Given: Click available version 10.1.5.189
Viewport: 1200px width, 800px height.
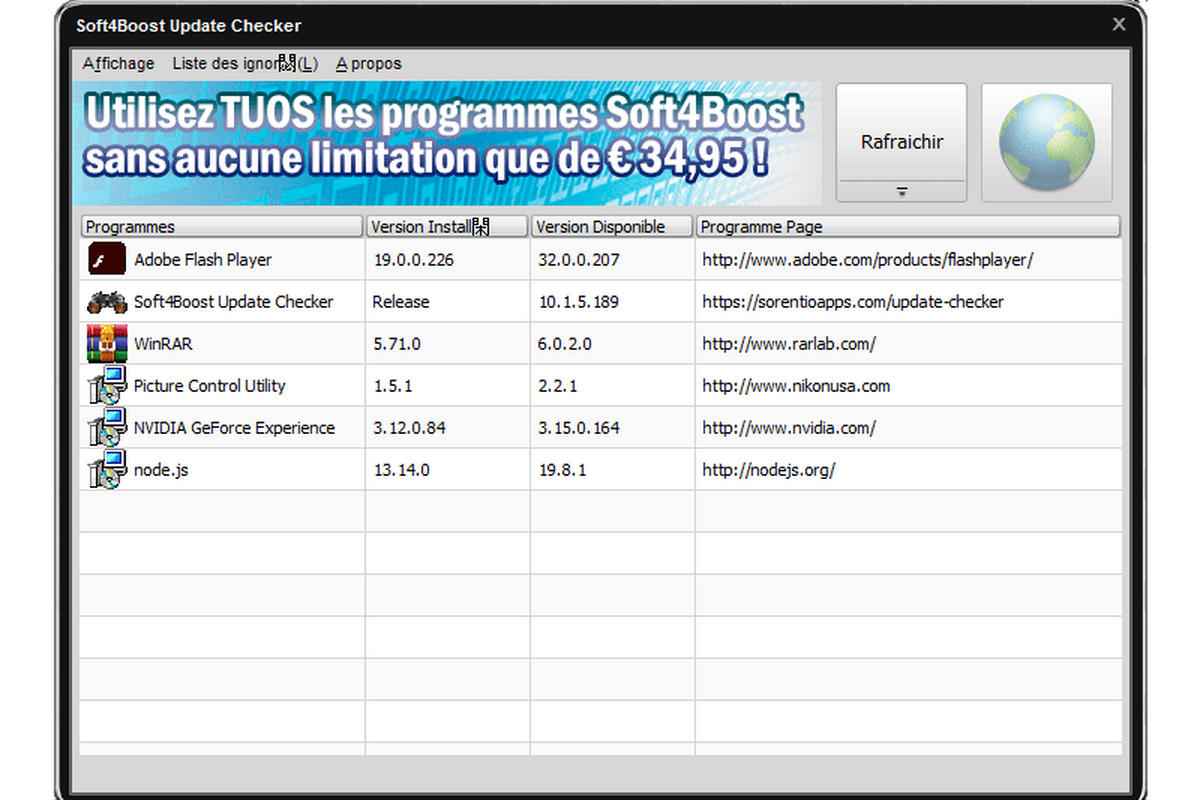Looking at the screenshot, I should click(578, 302).
